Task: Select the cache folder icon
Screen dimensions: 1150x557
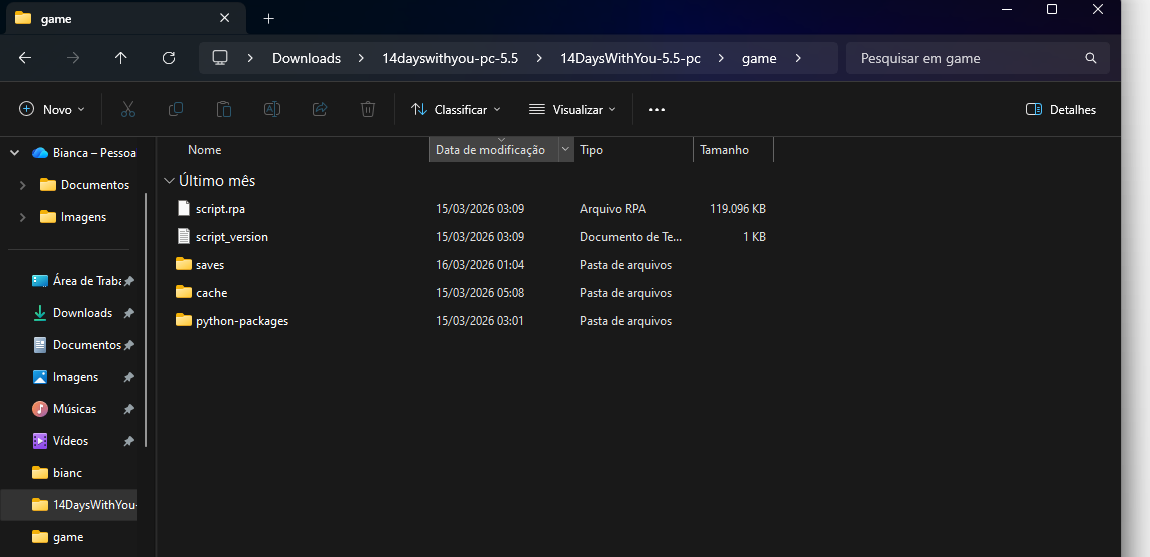Action: (184, 292)
